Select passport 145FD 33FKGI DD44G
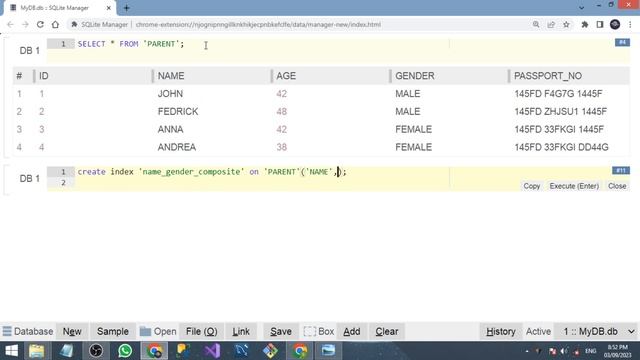Viewport: 640px width, 360px height. pyautogui.click(x=561, y=147)
